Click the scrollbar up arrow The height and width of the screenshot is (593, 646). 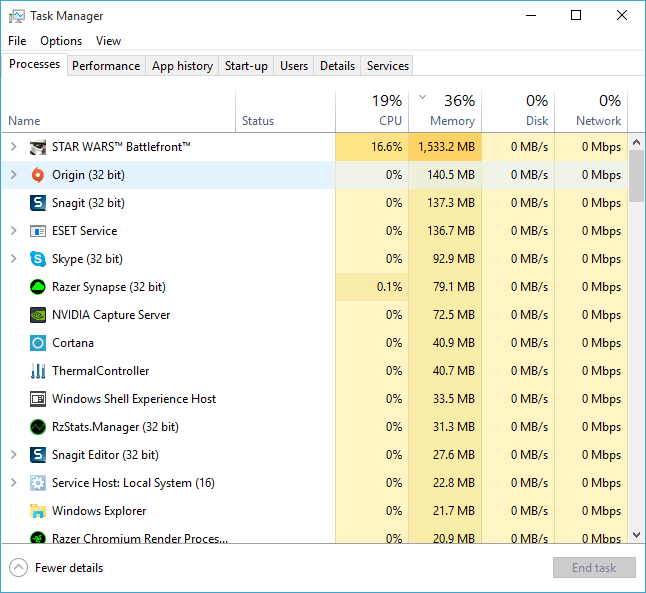pos(637,143)
